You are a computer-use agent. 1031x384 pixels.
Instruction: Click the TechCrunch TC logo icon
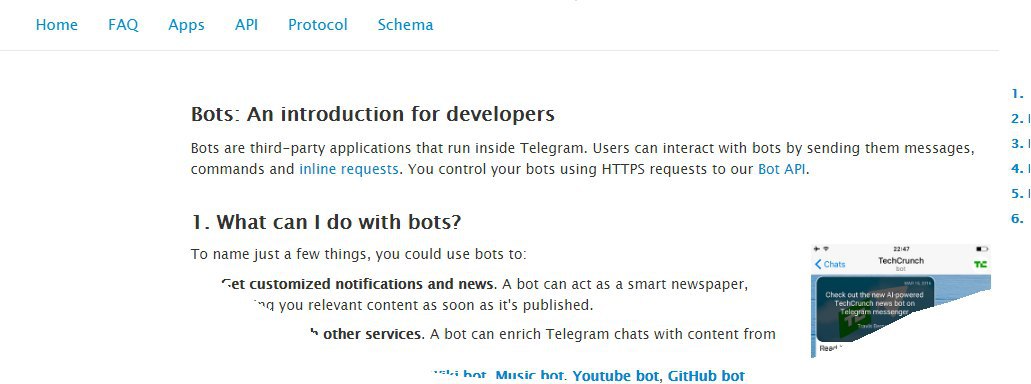[x=980, y=264]
